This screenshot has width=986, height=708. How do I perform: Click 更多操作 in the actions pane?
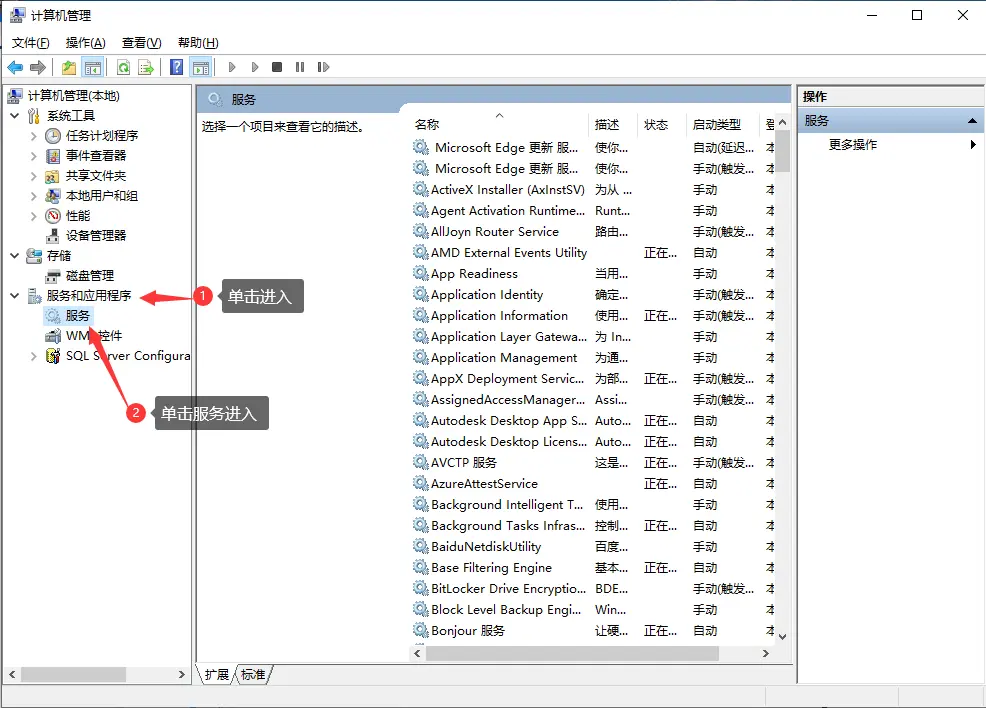pos(853,145)
